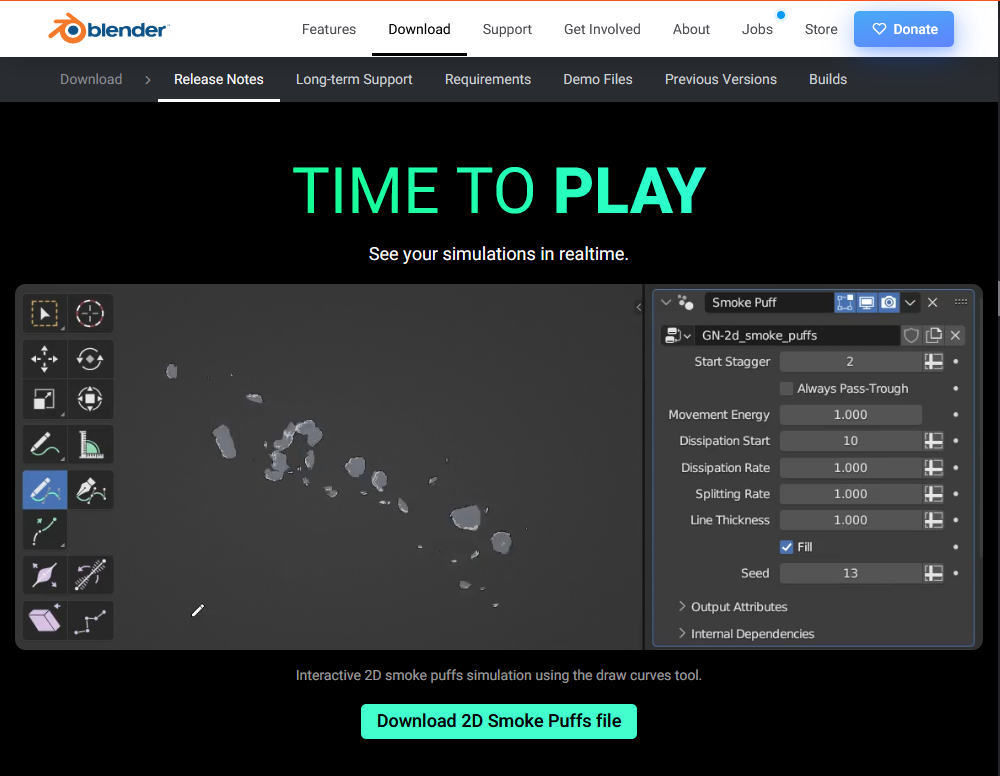Click the modifier drag handle dots

[961, 302]
